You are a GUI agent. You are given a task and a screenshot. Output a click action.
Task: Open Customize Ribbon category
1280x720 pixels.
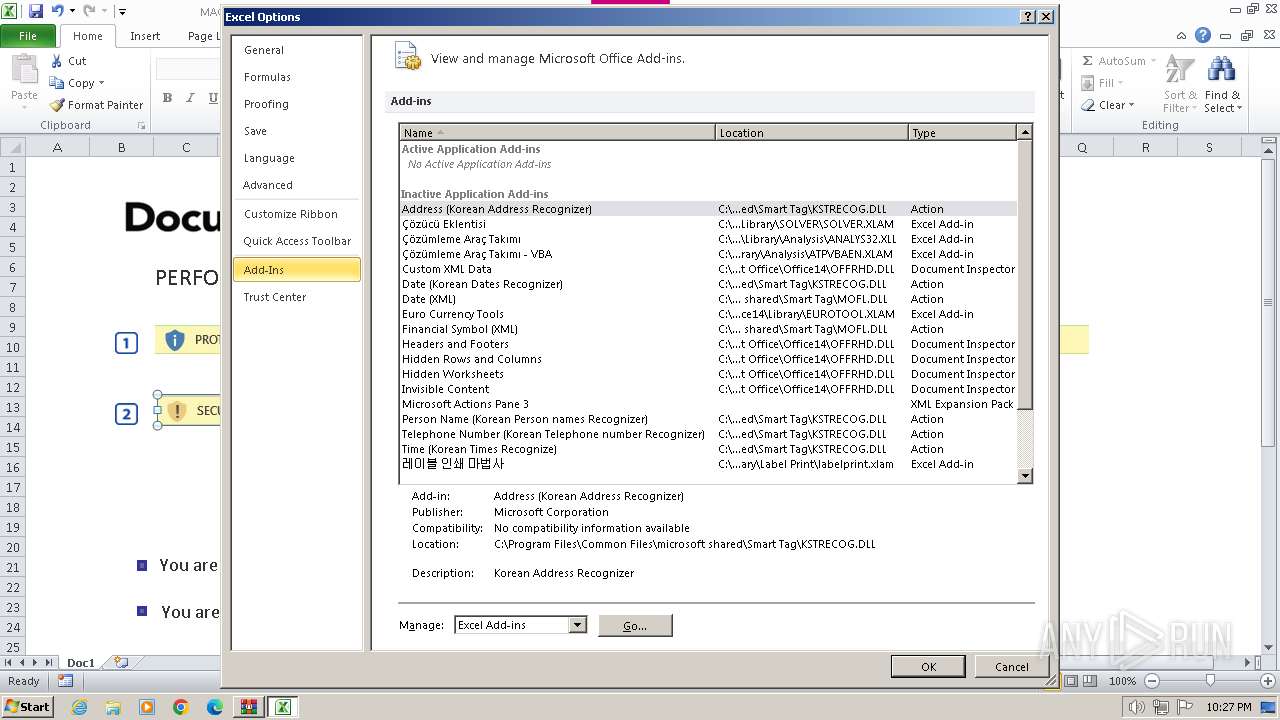(x=296, y=214)
